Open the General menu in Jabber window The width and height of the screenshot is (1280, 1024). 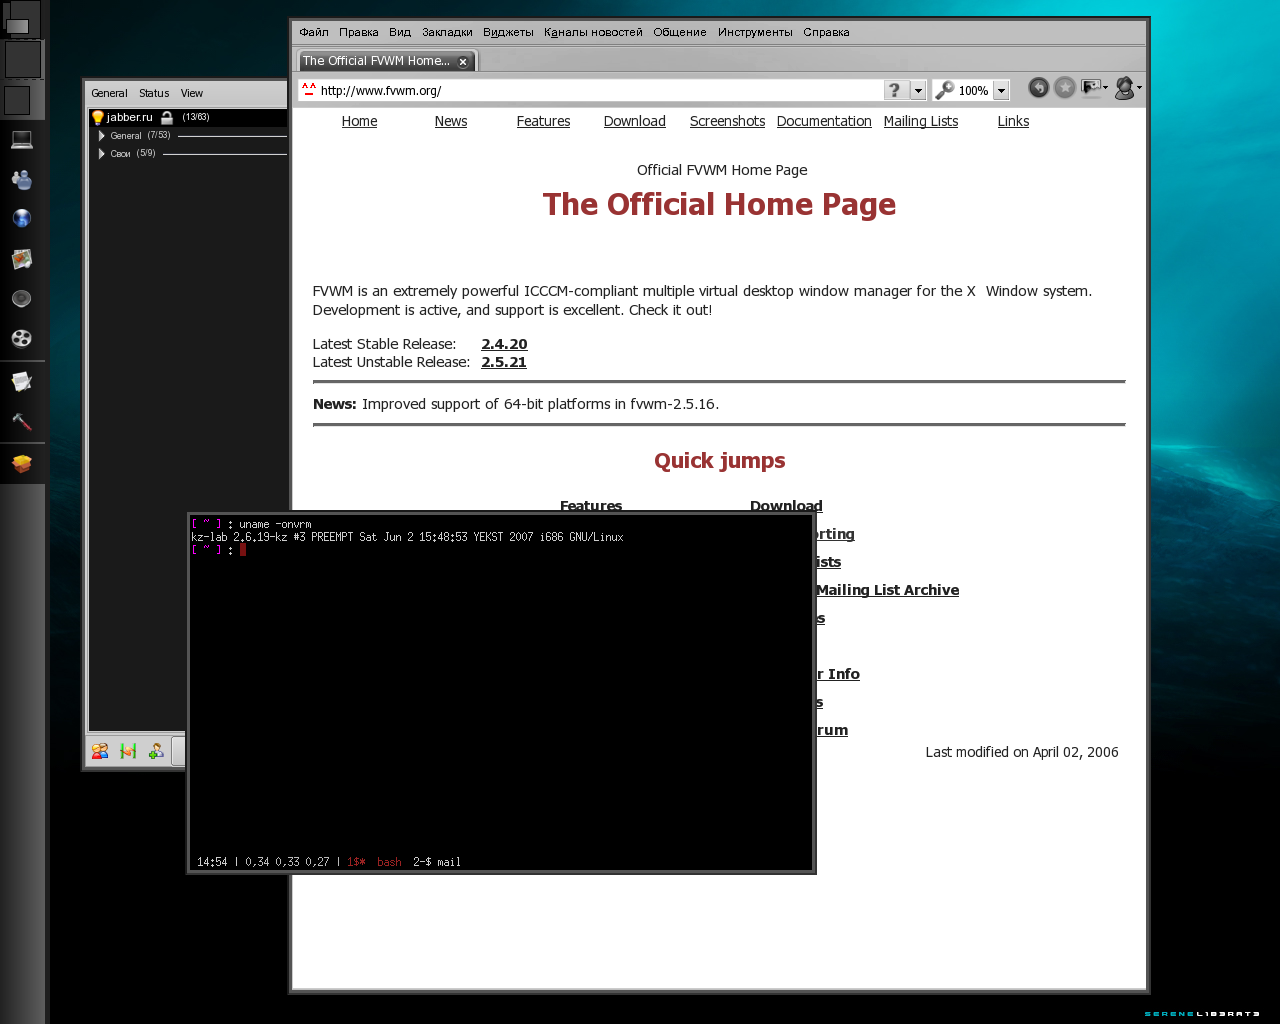coord(109,93)
